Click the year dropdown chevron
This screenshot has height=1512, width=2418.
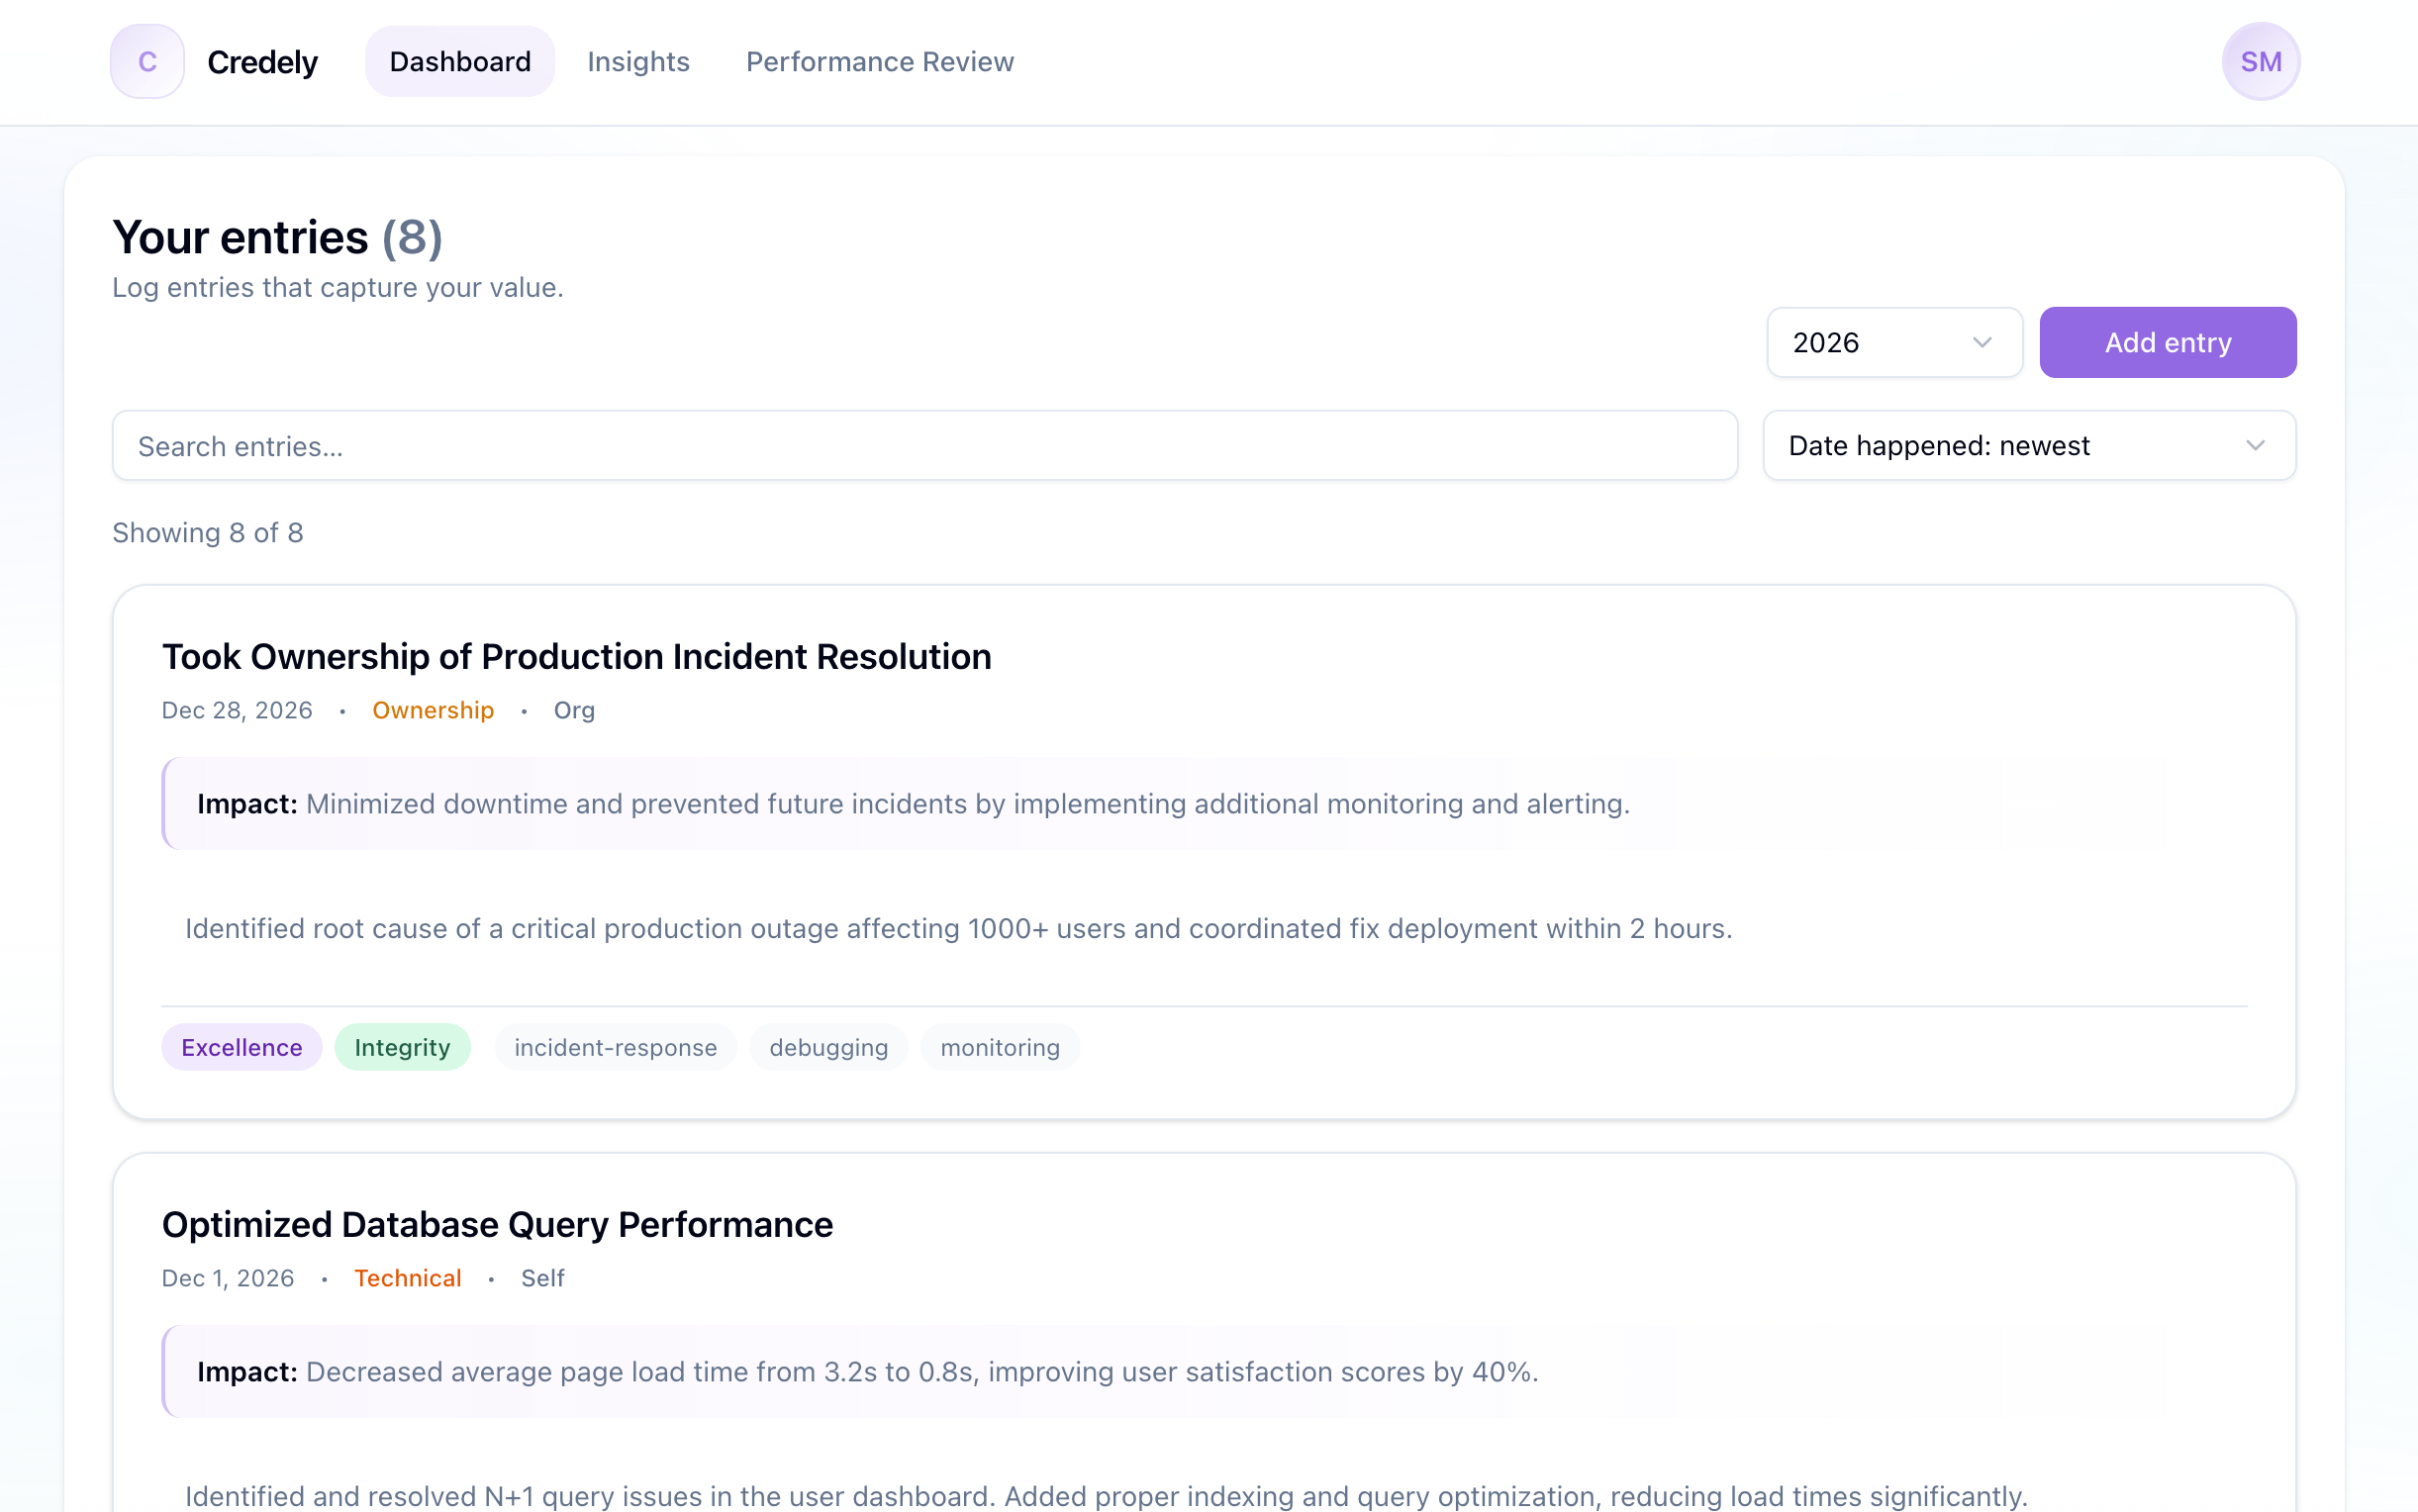pyautogui.click(x=1983, y=343)
